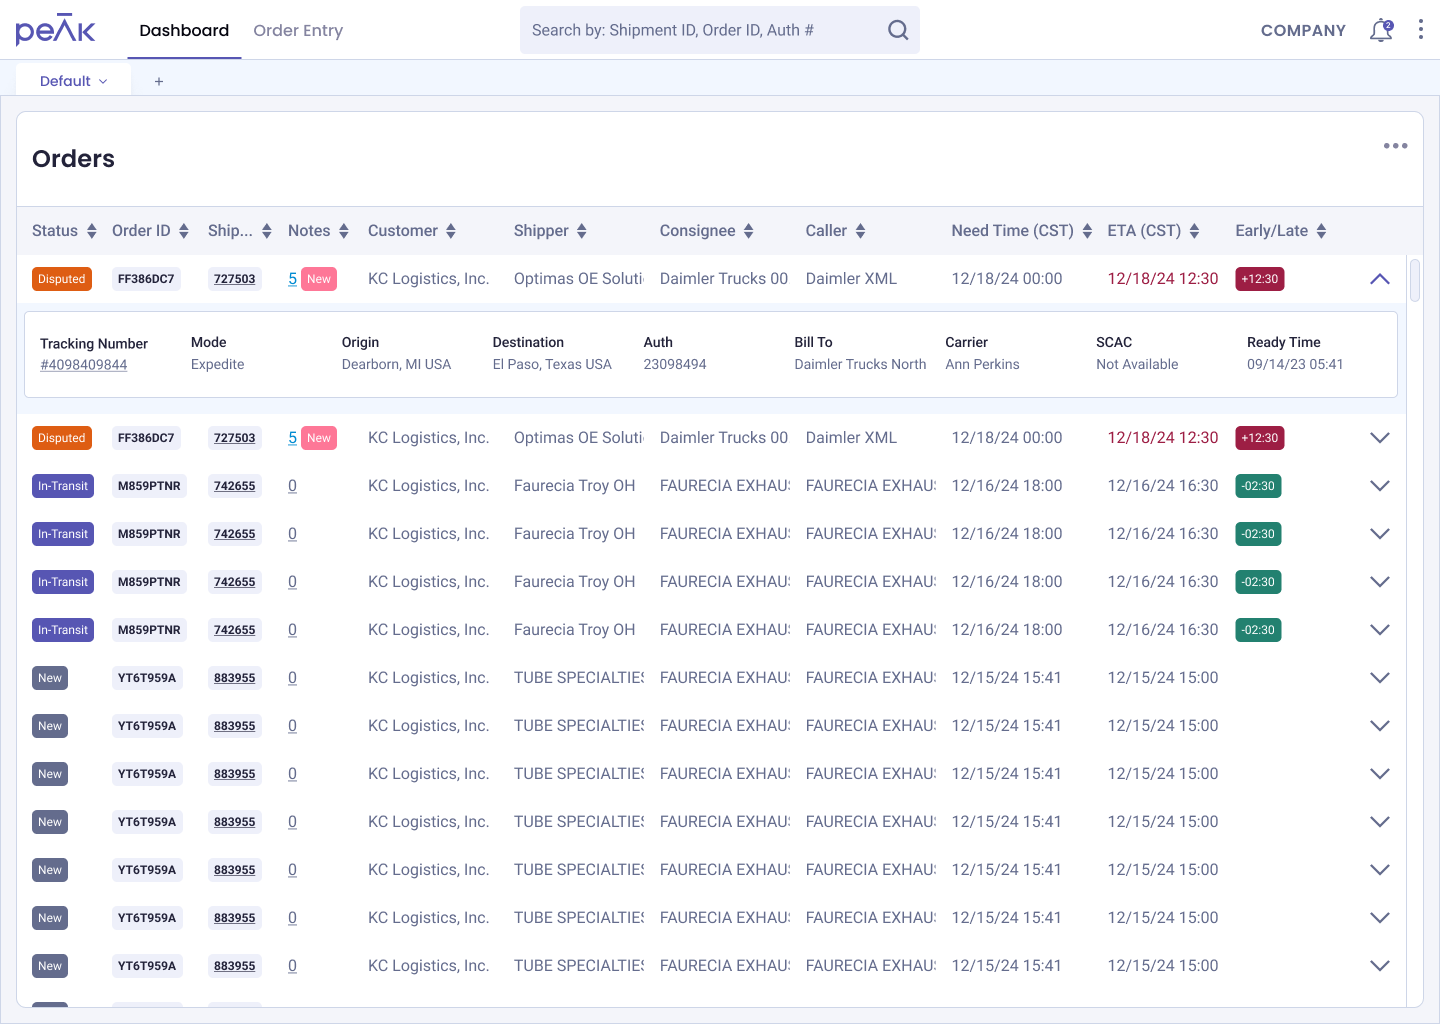Open tracking number #4098409844 link
Image resolution: width=1440 pixels, height=1024 pixels.
(84, 365)
